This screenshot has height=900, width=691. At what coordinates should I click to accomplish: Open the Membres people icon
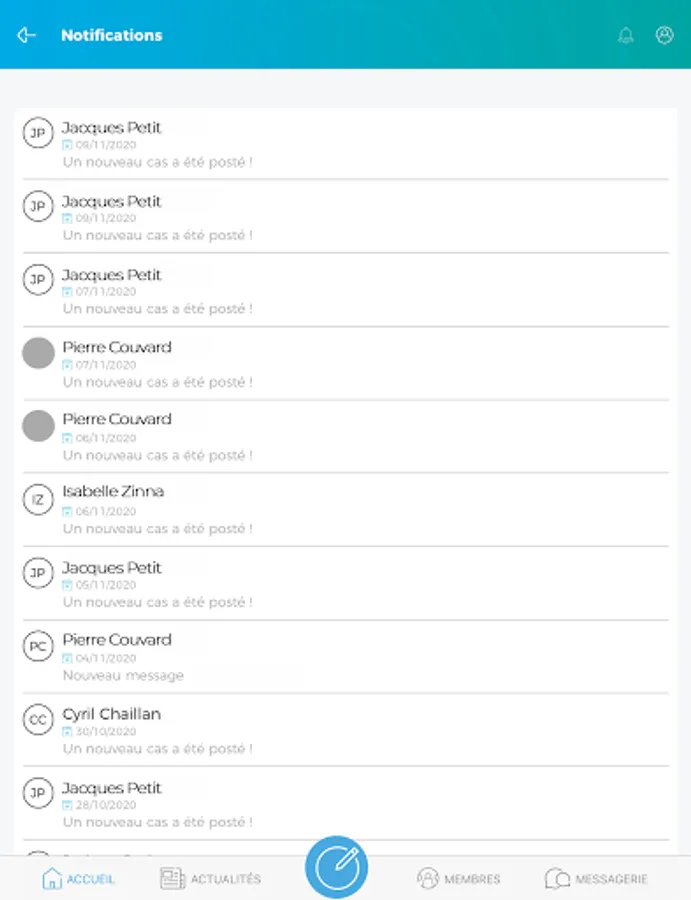point(428,878)
